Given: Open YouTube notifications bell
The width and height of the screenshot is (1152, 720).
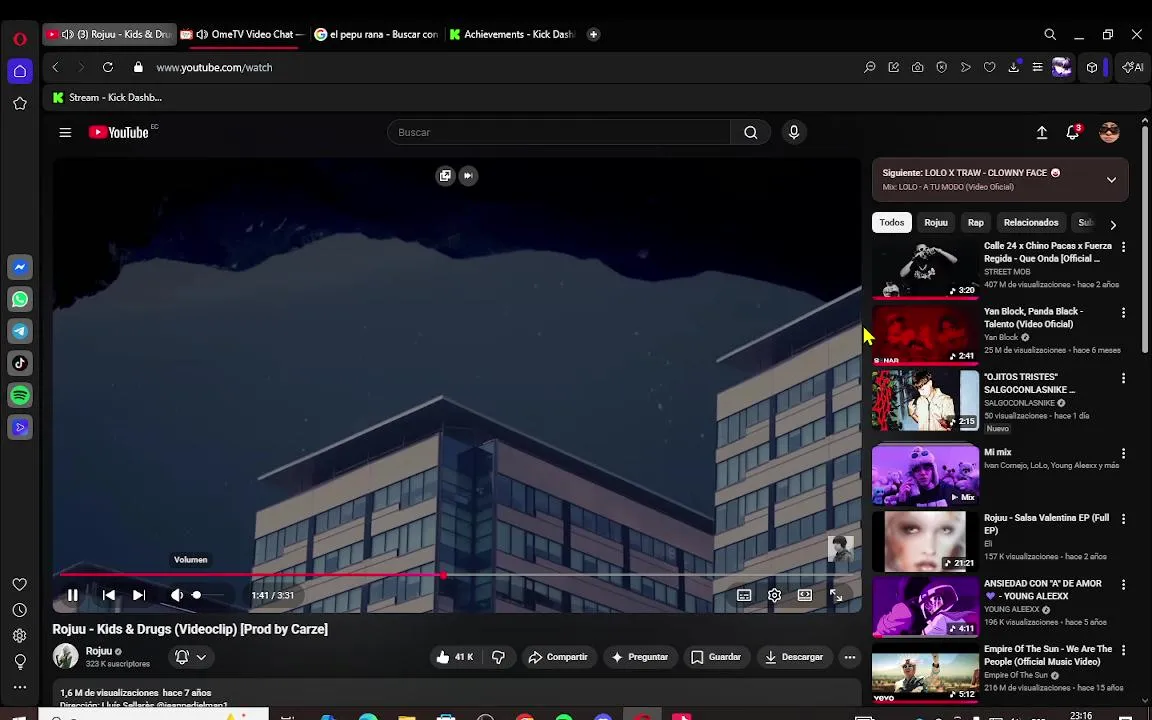Looking at the screenshot, I should 1073,132.
